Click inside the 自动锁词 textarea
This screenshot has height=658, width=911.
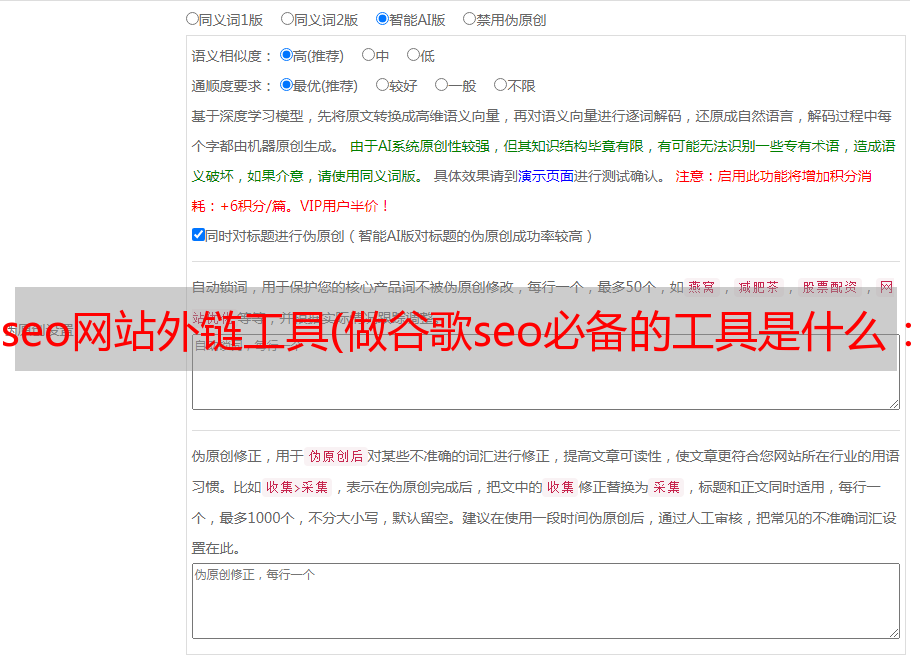coord(546,372)
